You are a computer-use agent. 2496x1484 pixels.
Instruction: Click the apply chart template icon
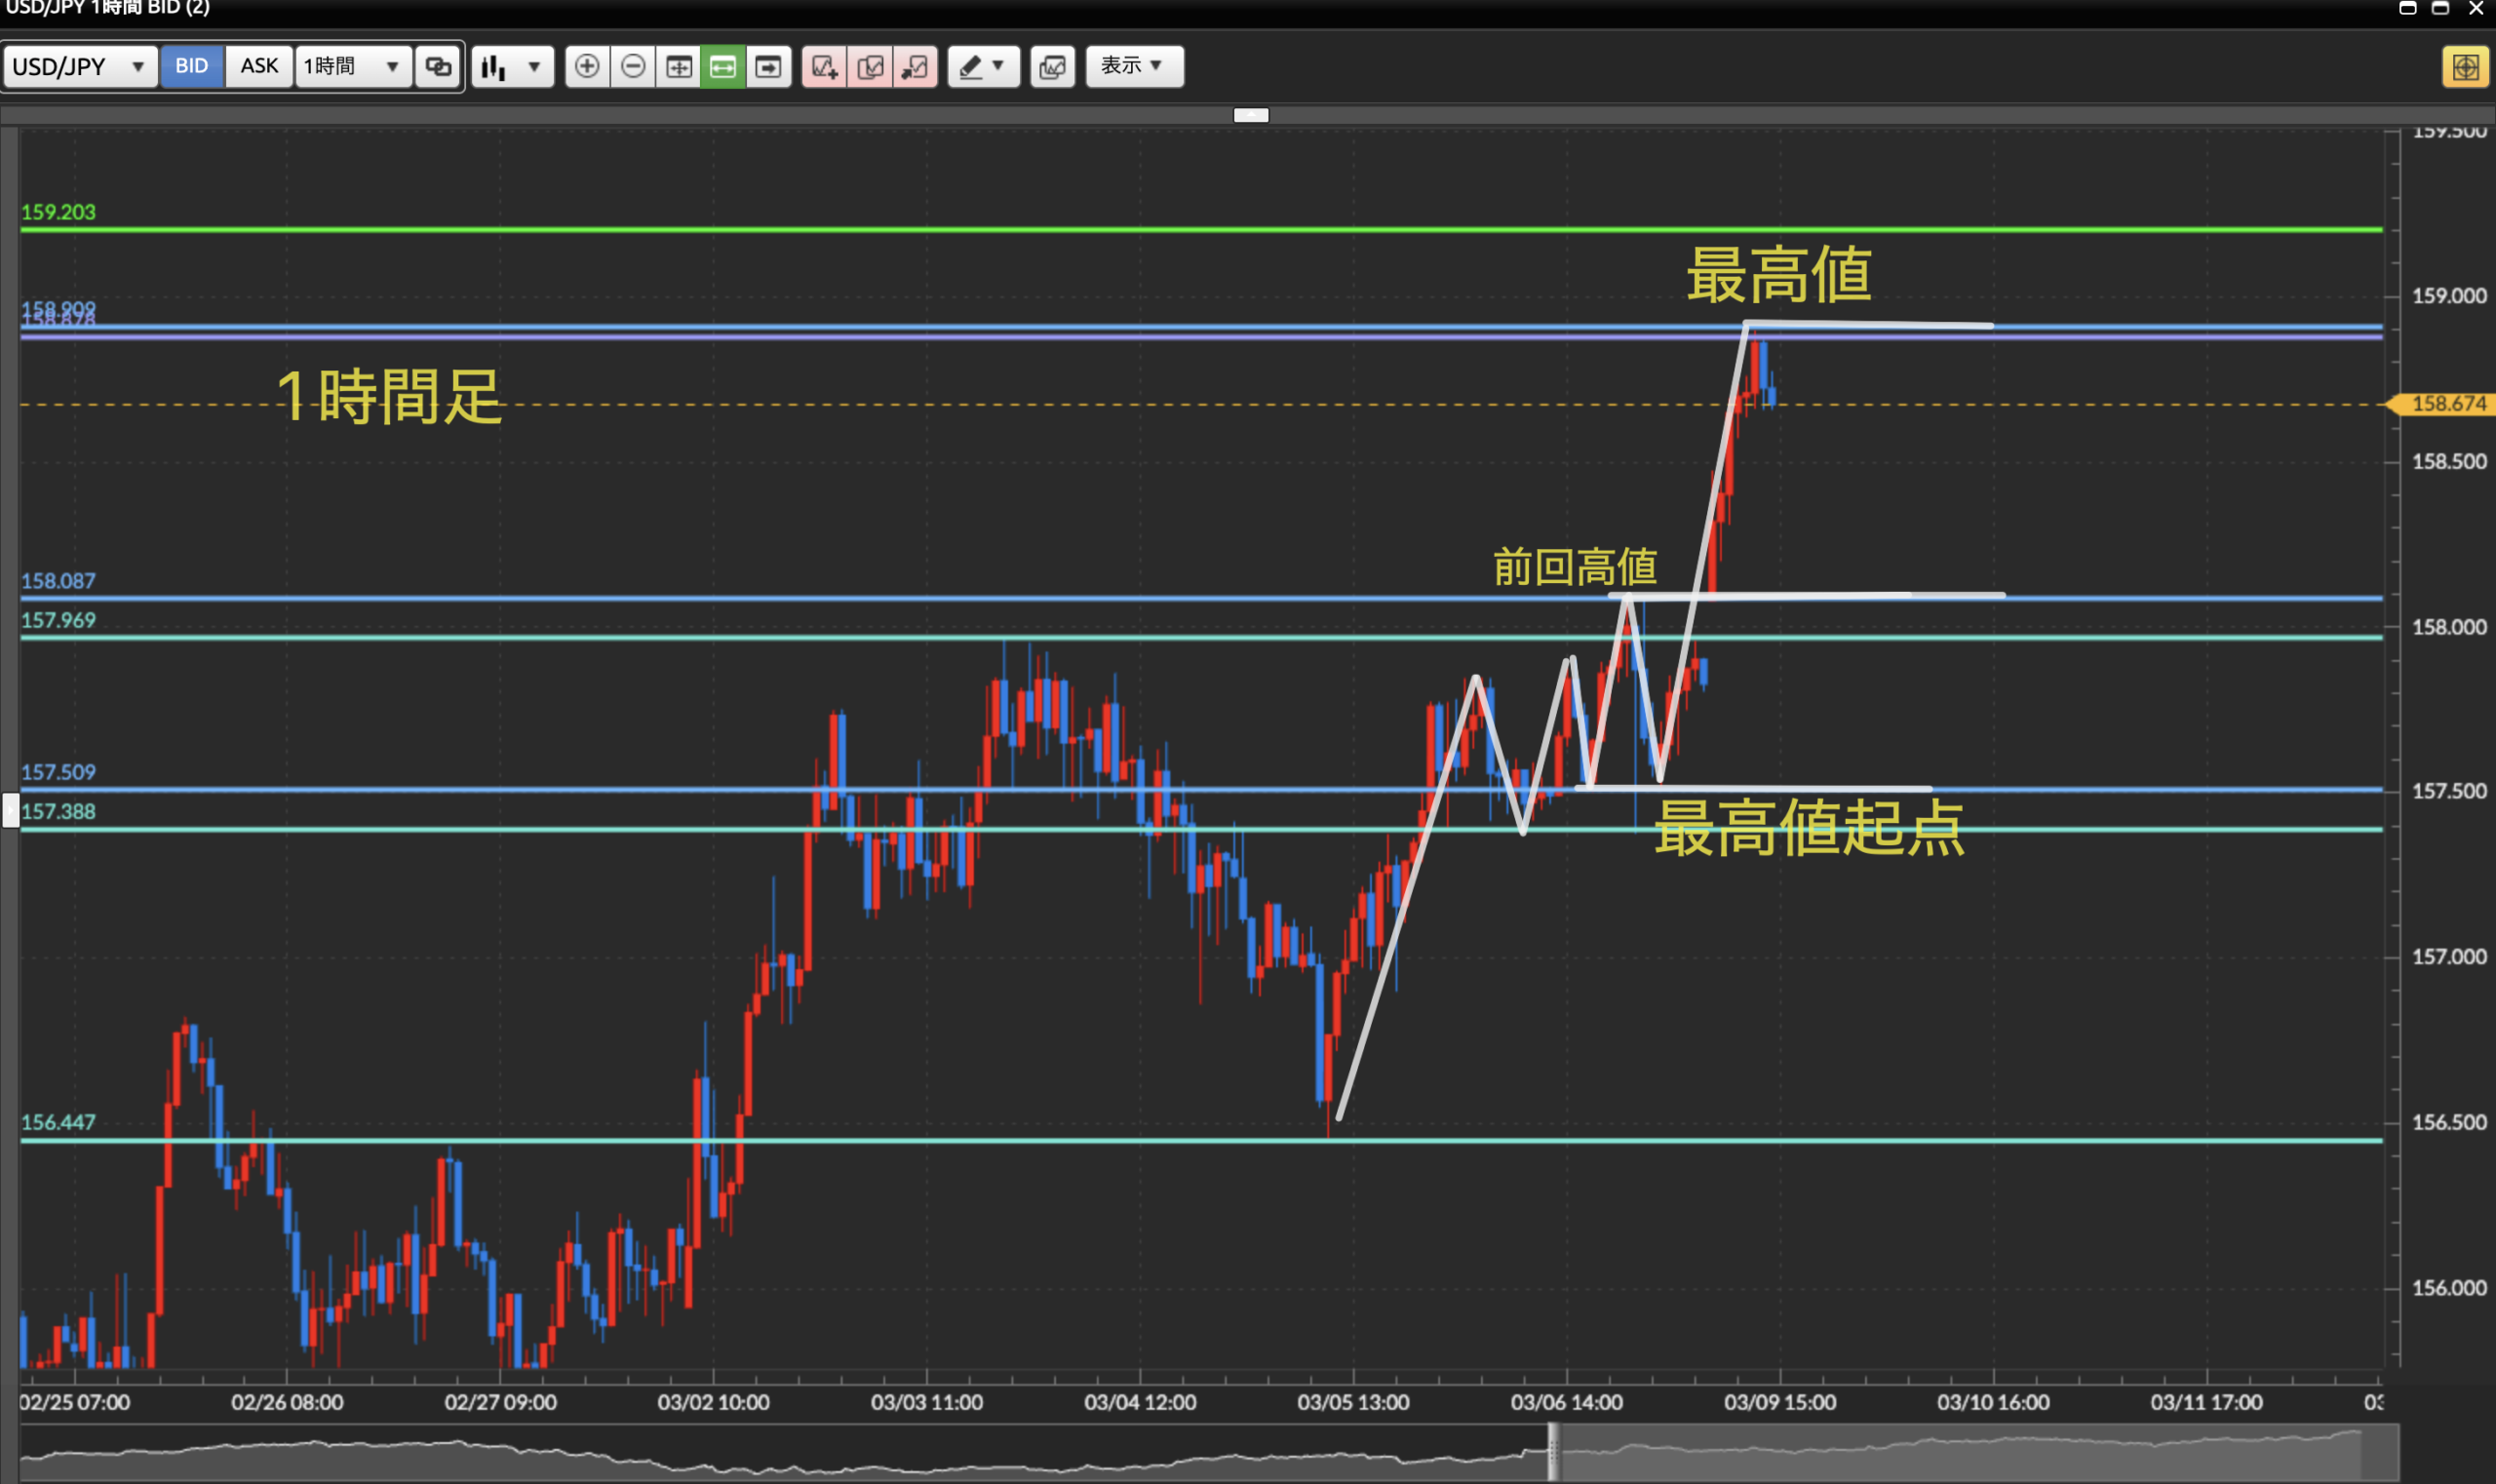pos(915,67)
